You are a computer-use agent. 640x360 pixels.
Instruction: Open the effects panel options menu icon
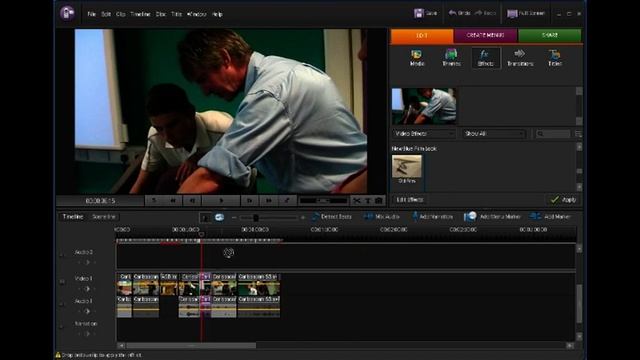point(578,134)
